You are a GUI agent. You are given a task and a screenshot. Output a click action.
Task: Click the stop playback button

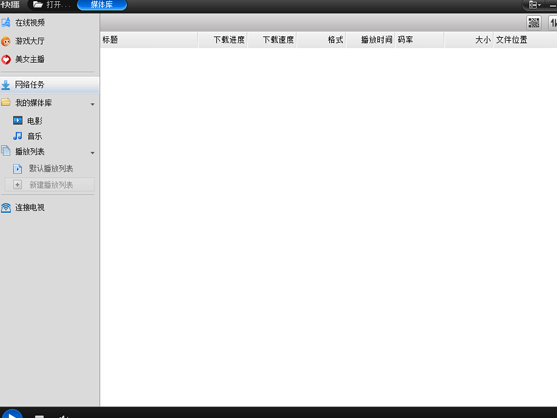point(39,416)
